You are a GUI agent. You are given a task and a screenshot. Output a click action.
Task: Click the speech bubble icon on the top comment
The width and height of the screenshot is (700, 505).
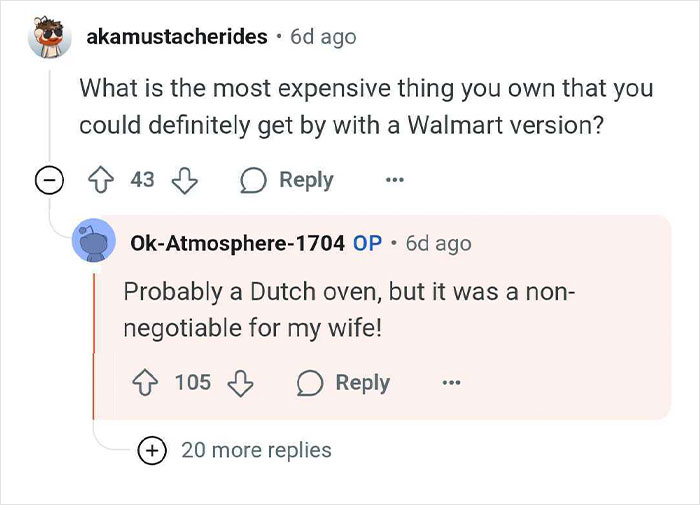pos(253,180)
